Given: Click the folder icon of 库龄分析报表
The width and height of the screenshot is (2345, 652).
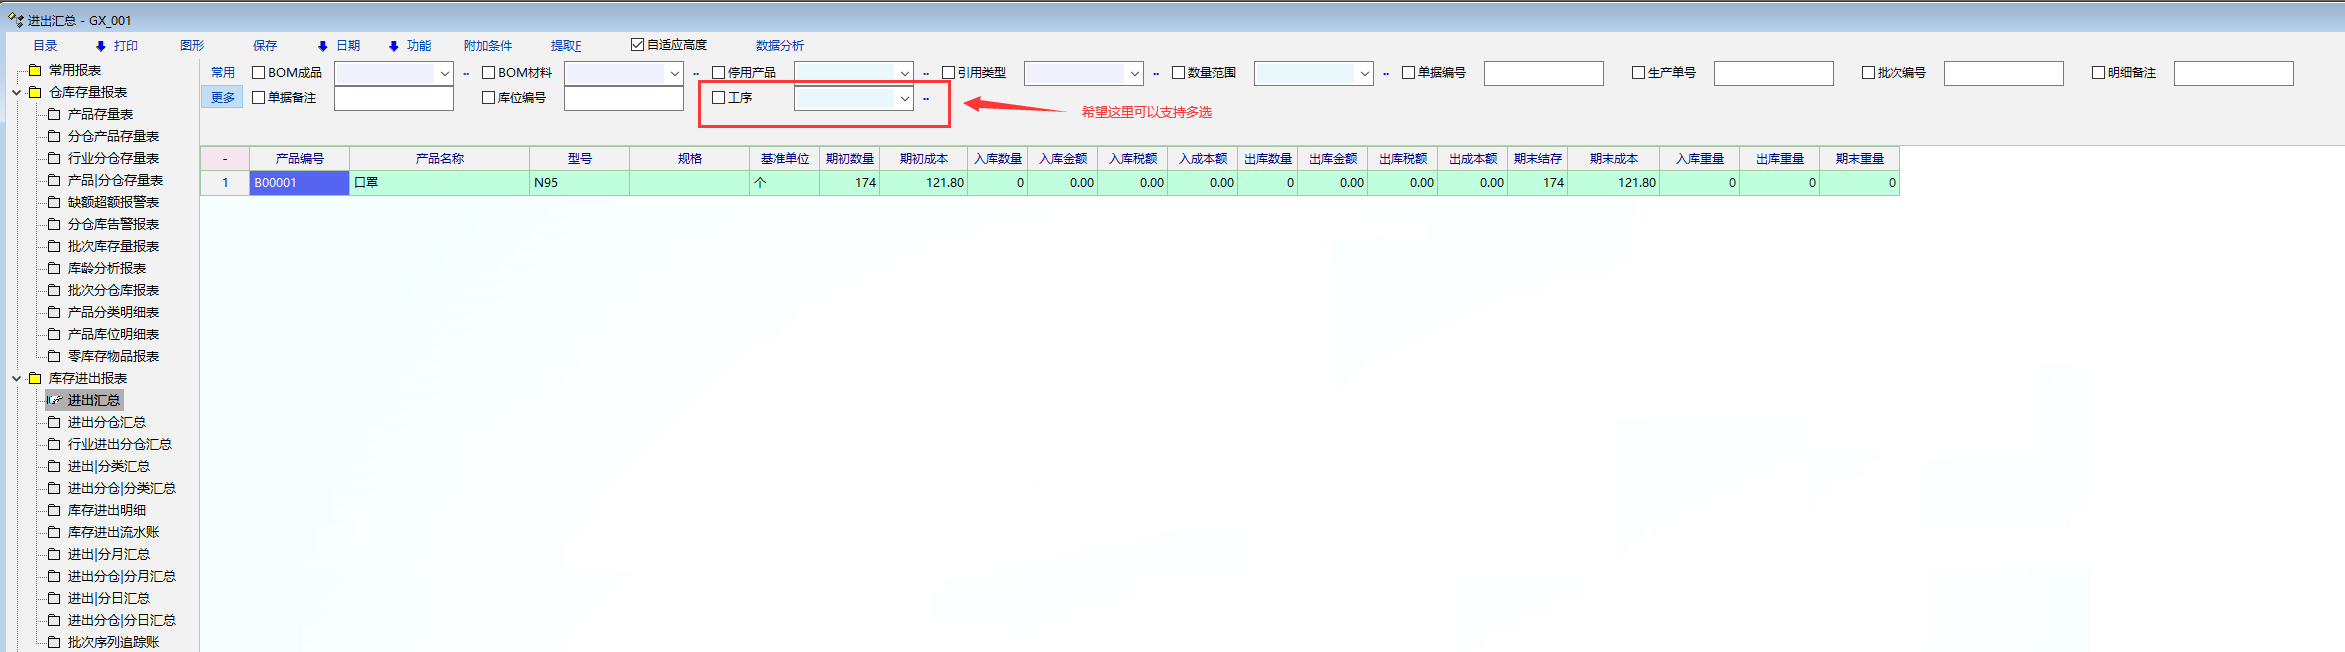Looking at the screenshot, I should (54, 268).
